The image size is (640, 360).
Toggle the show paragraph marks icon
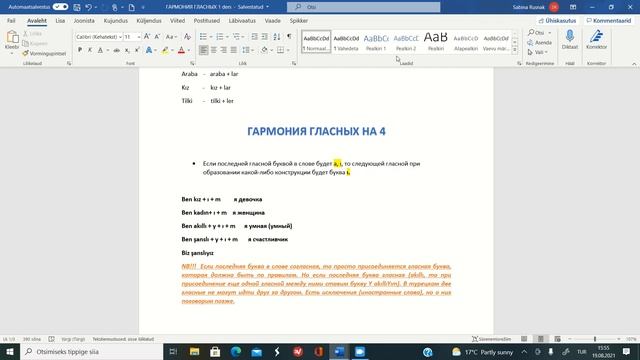(289, 37)
